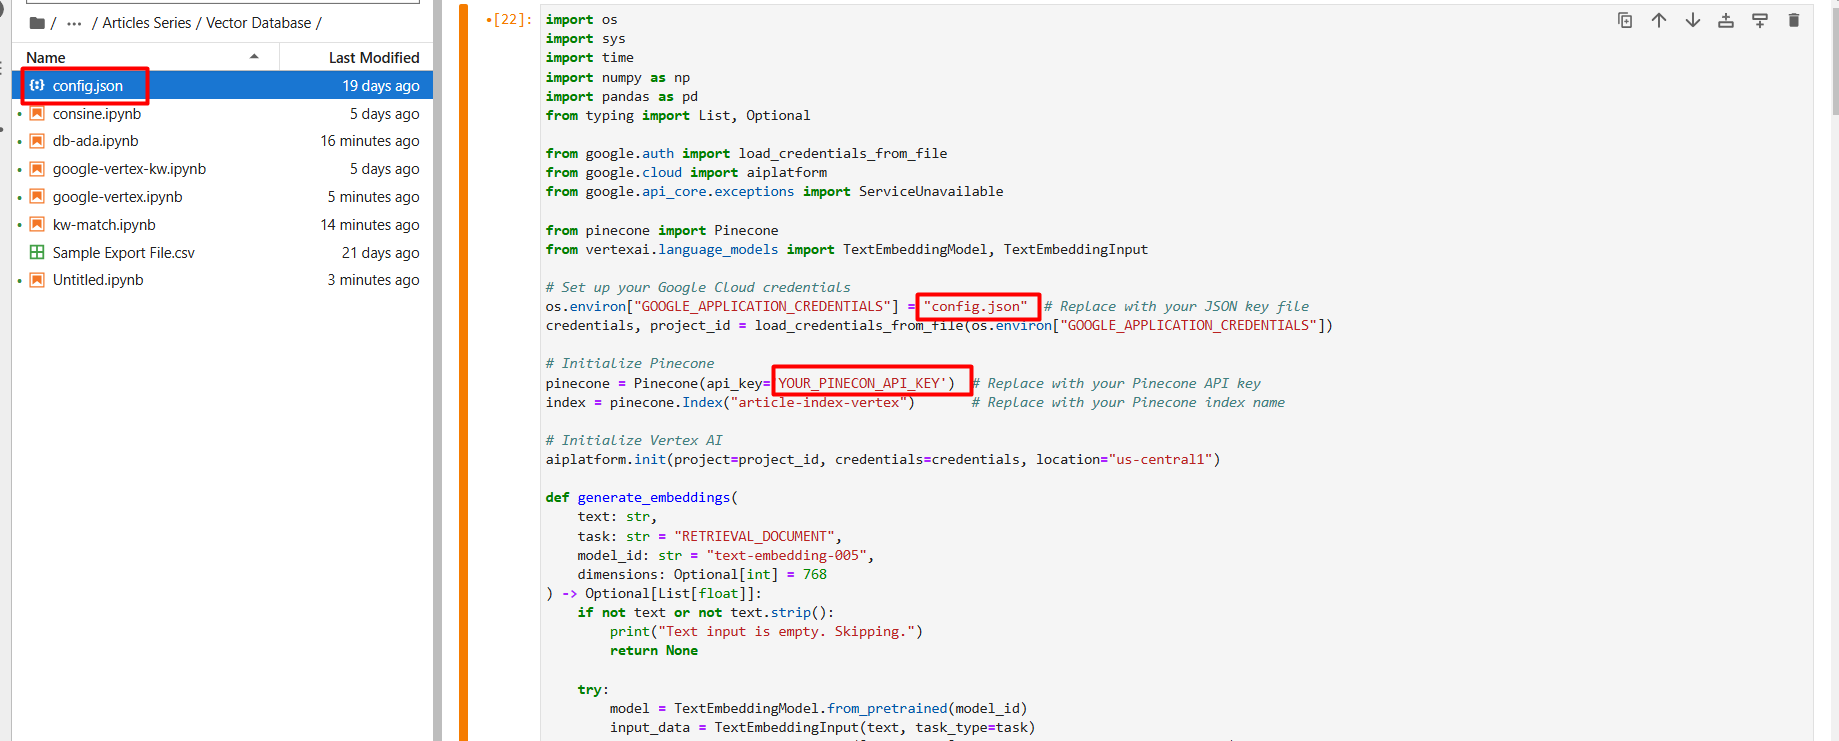Go to root folder via folder icon
This screenshot has height=741, width=1839.
coord(37,23)
